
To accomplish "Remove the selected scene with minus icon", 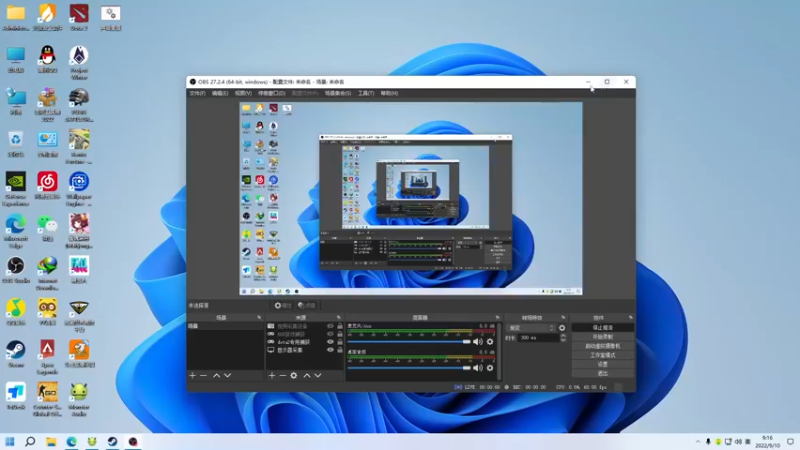I will pyautogui.click(x=204, y=376).
